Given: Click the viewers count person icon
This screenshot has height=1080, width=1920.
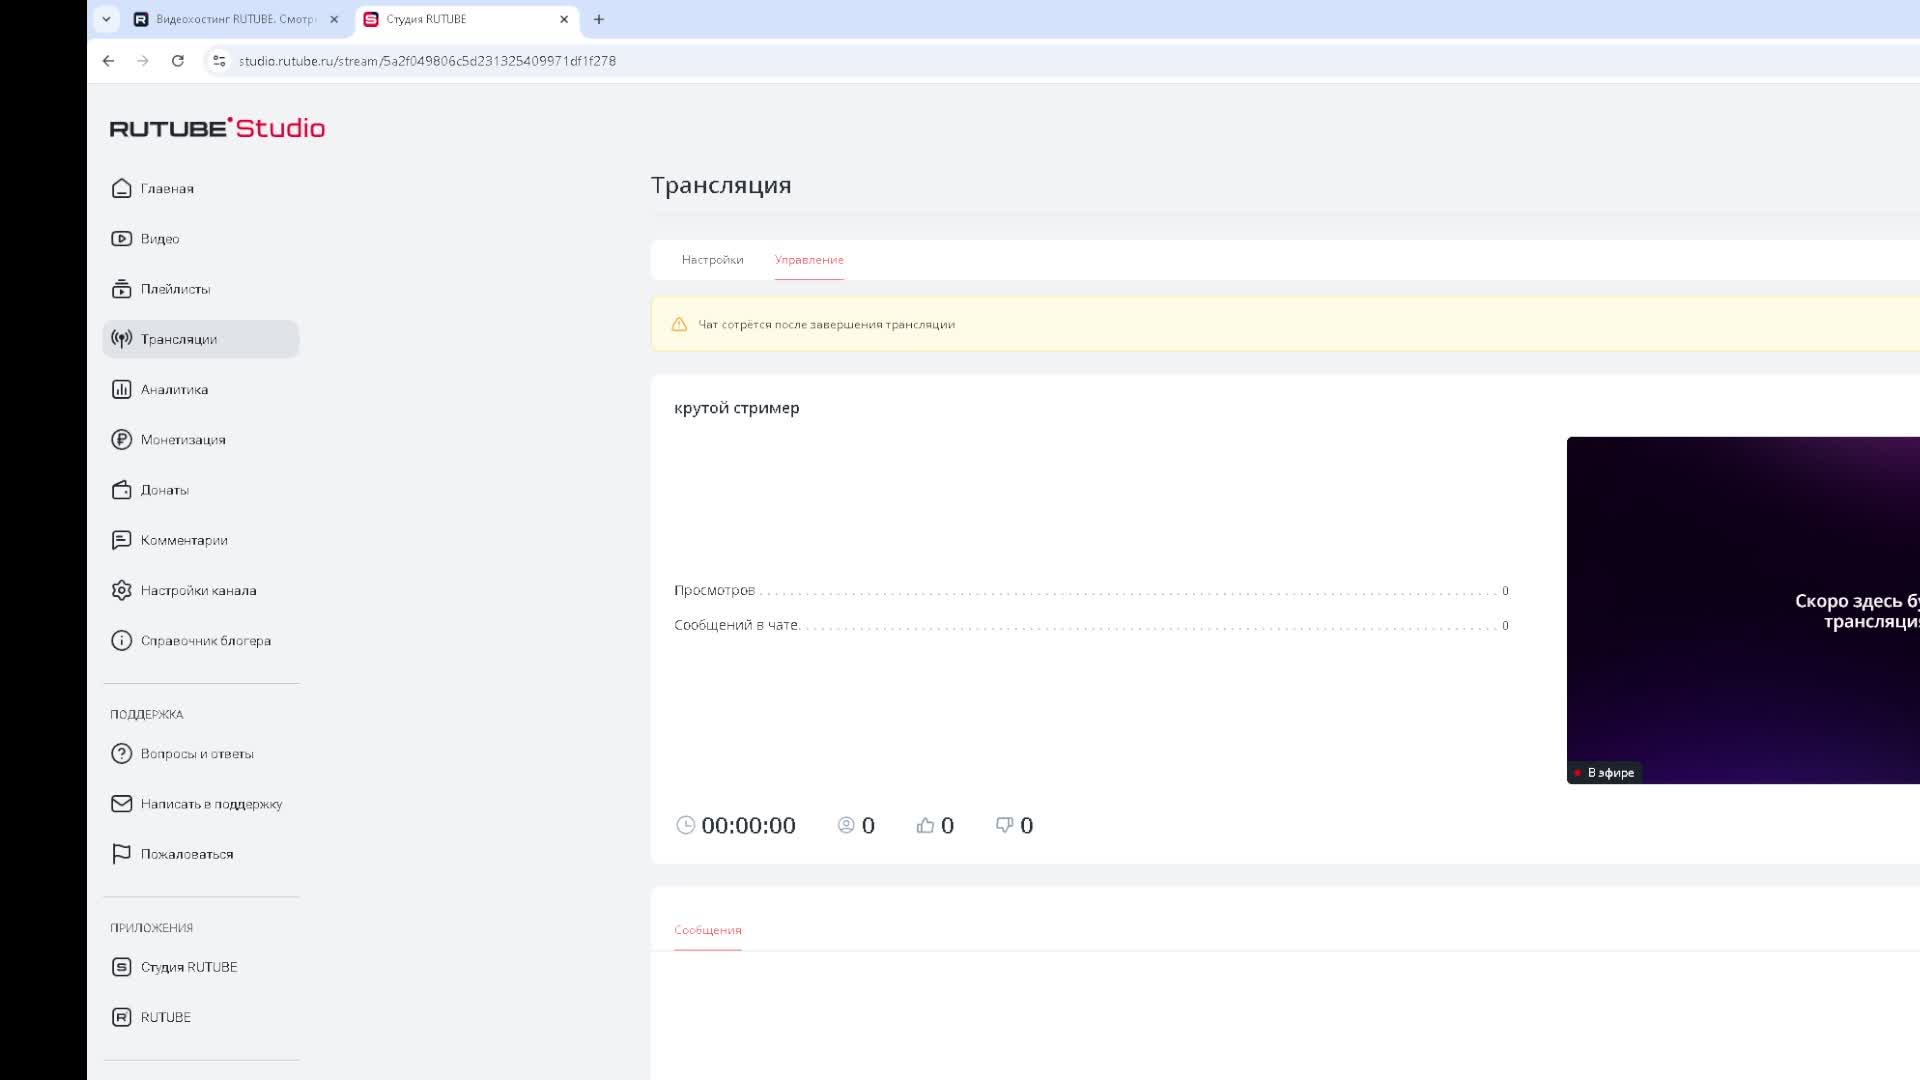Looking at the screenshot, I should (x=846, y=825).
